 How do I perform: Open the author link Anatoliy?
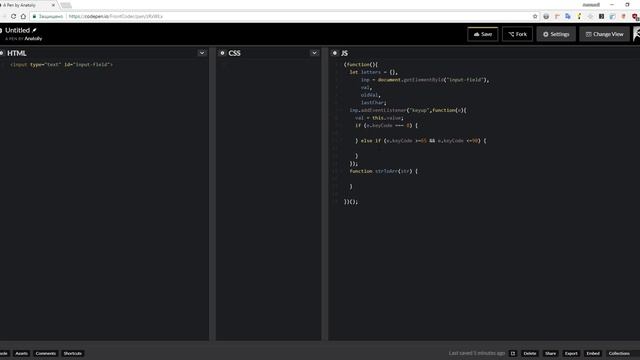pos(33,39)
